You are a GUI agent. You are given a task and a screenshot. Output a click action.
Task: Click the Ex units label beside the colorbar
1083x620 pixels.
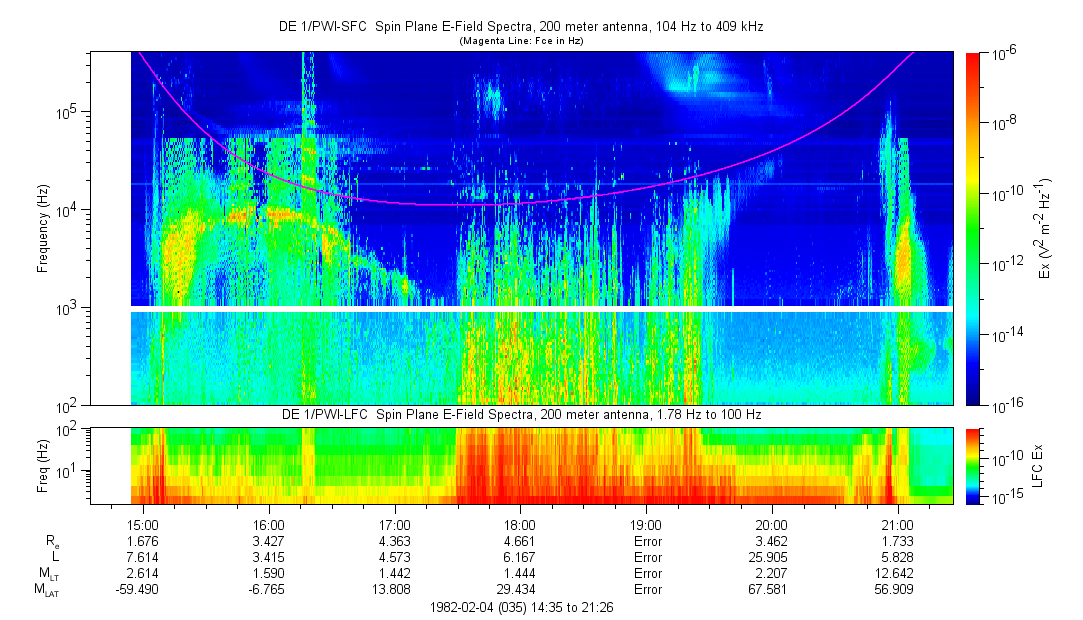click(1043, 228)
